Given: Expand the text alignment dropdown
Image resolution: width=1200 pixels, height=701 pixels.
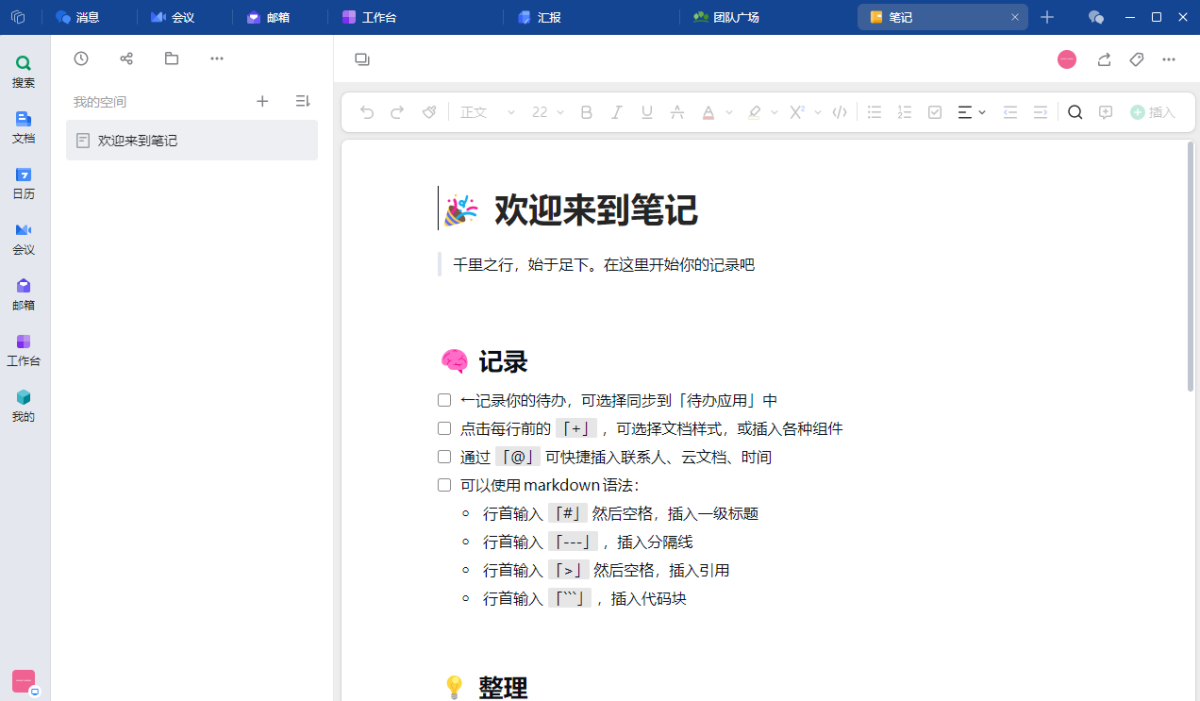Looking at the screenshot, I should pyautogui.click(x=971, y=112).
